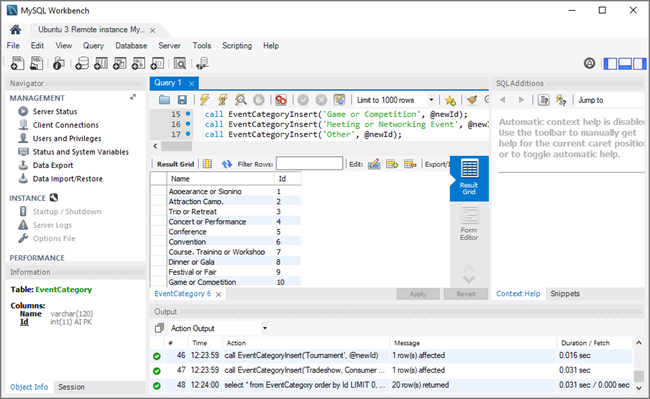650x399 pixels.
Task: Click the SQL editor horizontal scrollbar
Action: point(177,146)
